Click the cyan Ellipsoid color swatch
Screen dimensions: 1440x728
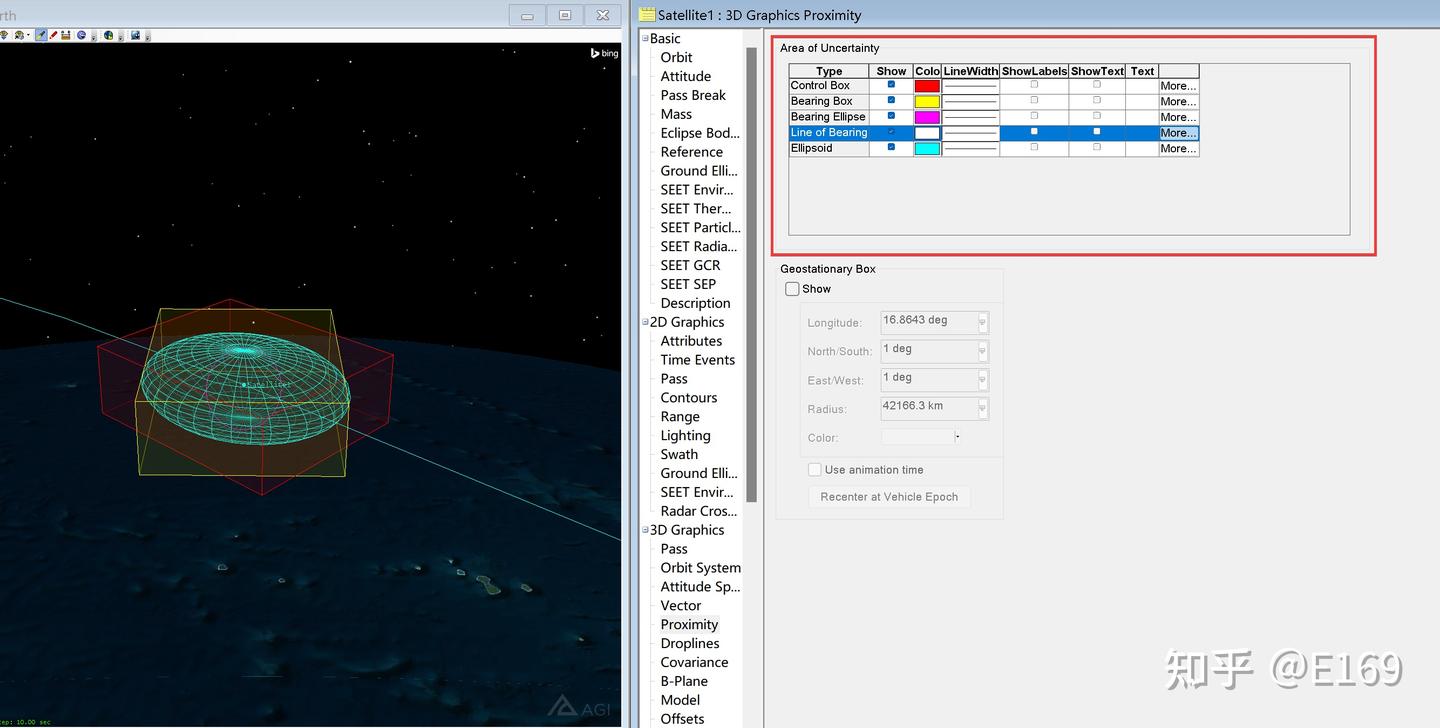[x=927, y=148]
